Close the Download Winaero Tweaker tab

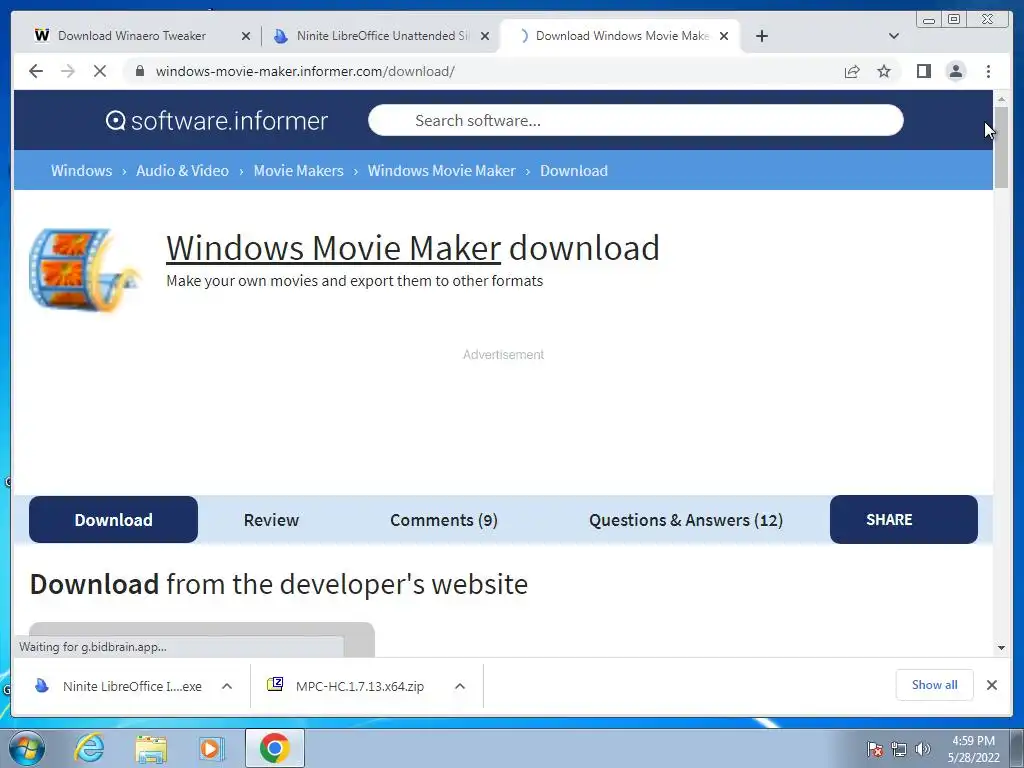[x=246, y=36]
